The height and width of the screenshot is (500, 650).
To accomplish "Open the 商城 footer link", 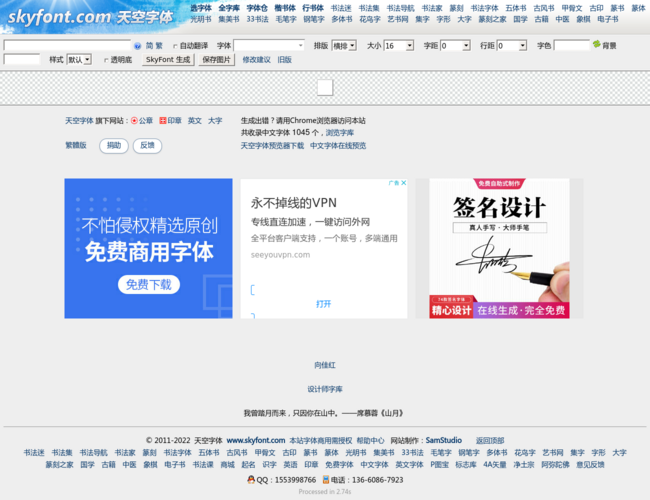I will pyautogui.click(x=227, y=465).
